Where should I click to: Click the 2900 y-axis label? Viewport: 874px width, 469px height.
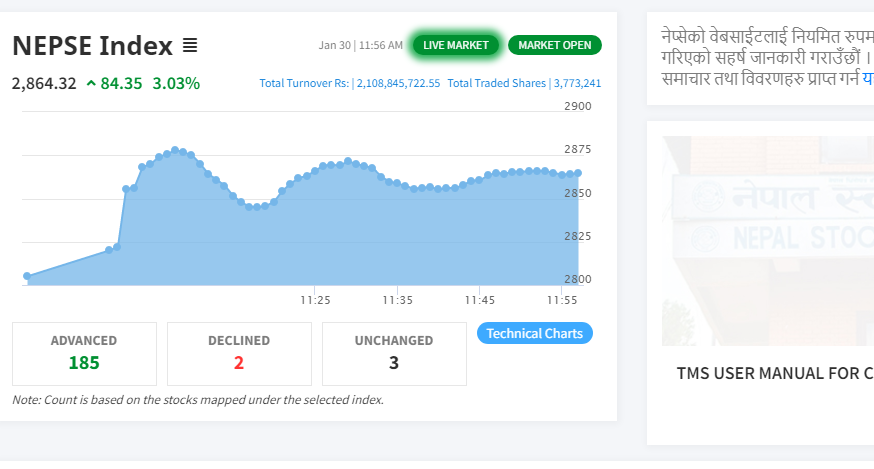click(577, 106)
